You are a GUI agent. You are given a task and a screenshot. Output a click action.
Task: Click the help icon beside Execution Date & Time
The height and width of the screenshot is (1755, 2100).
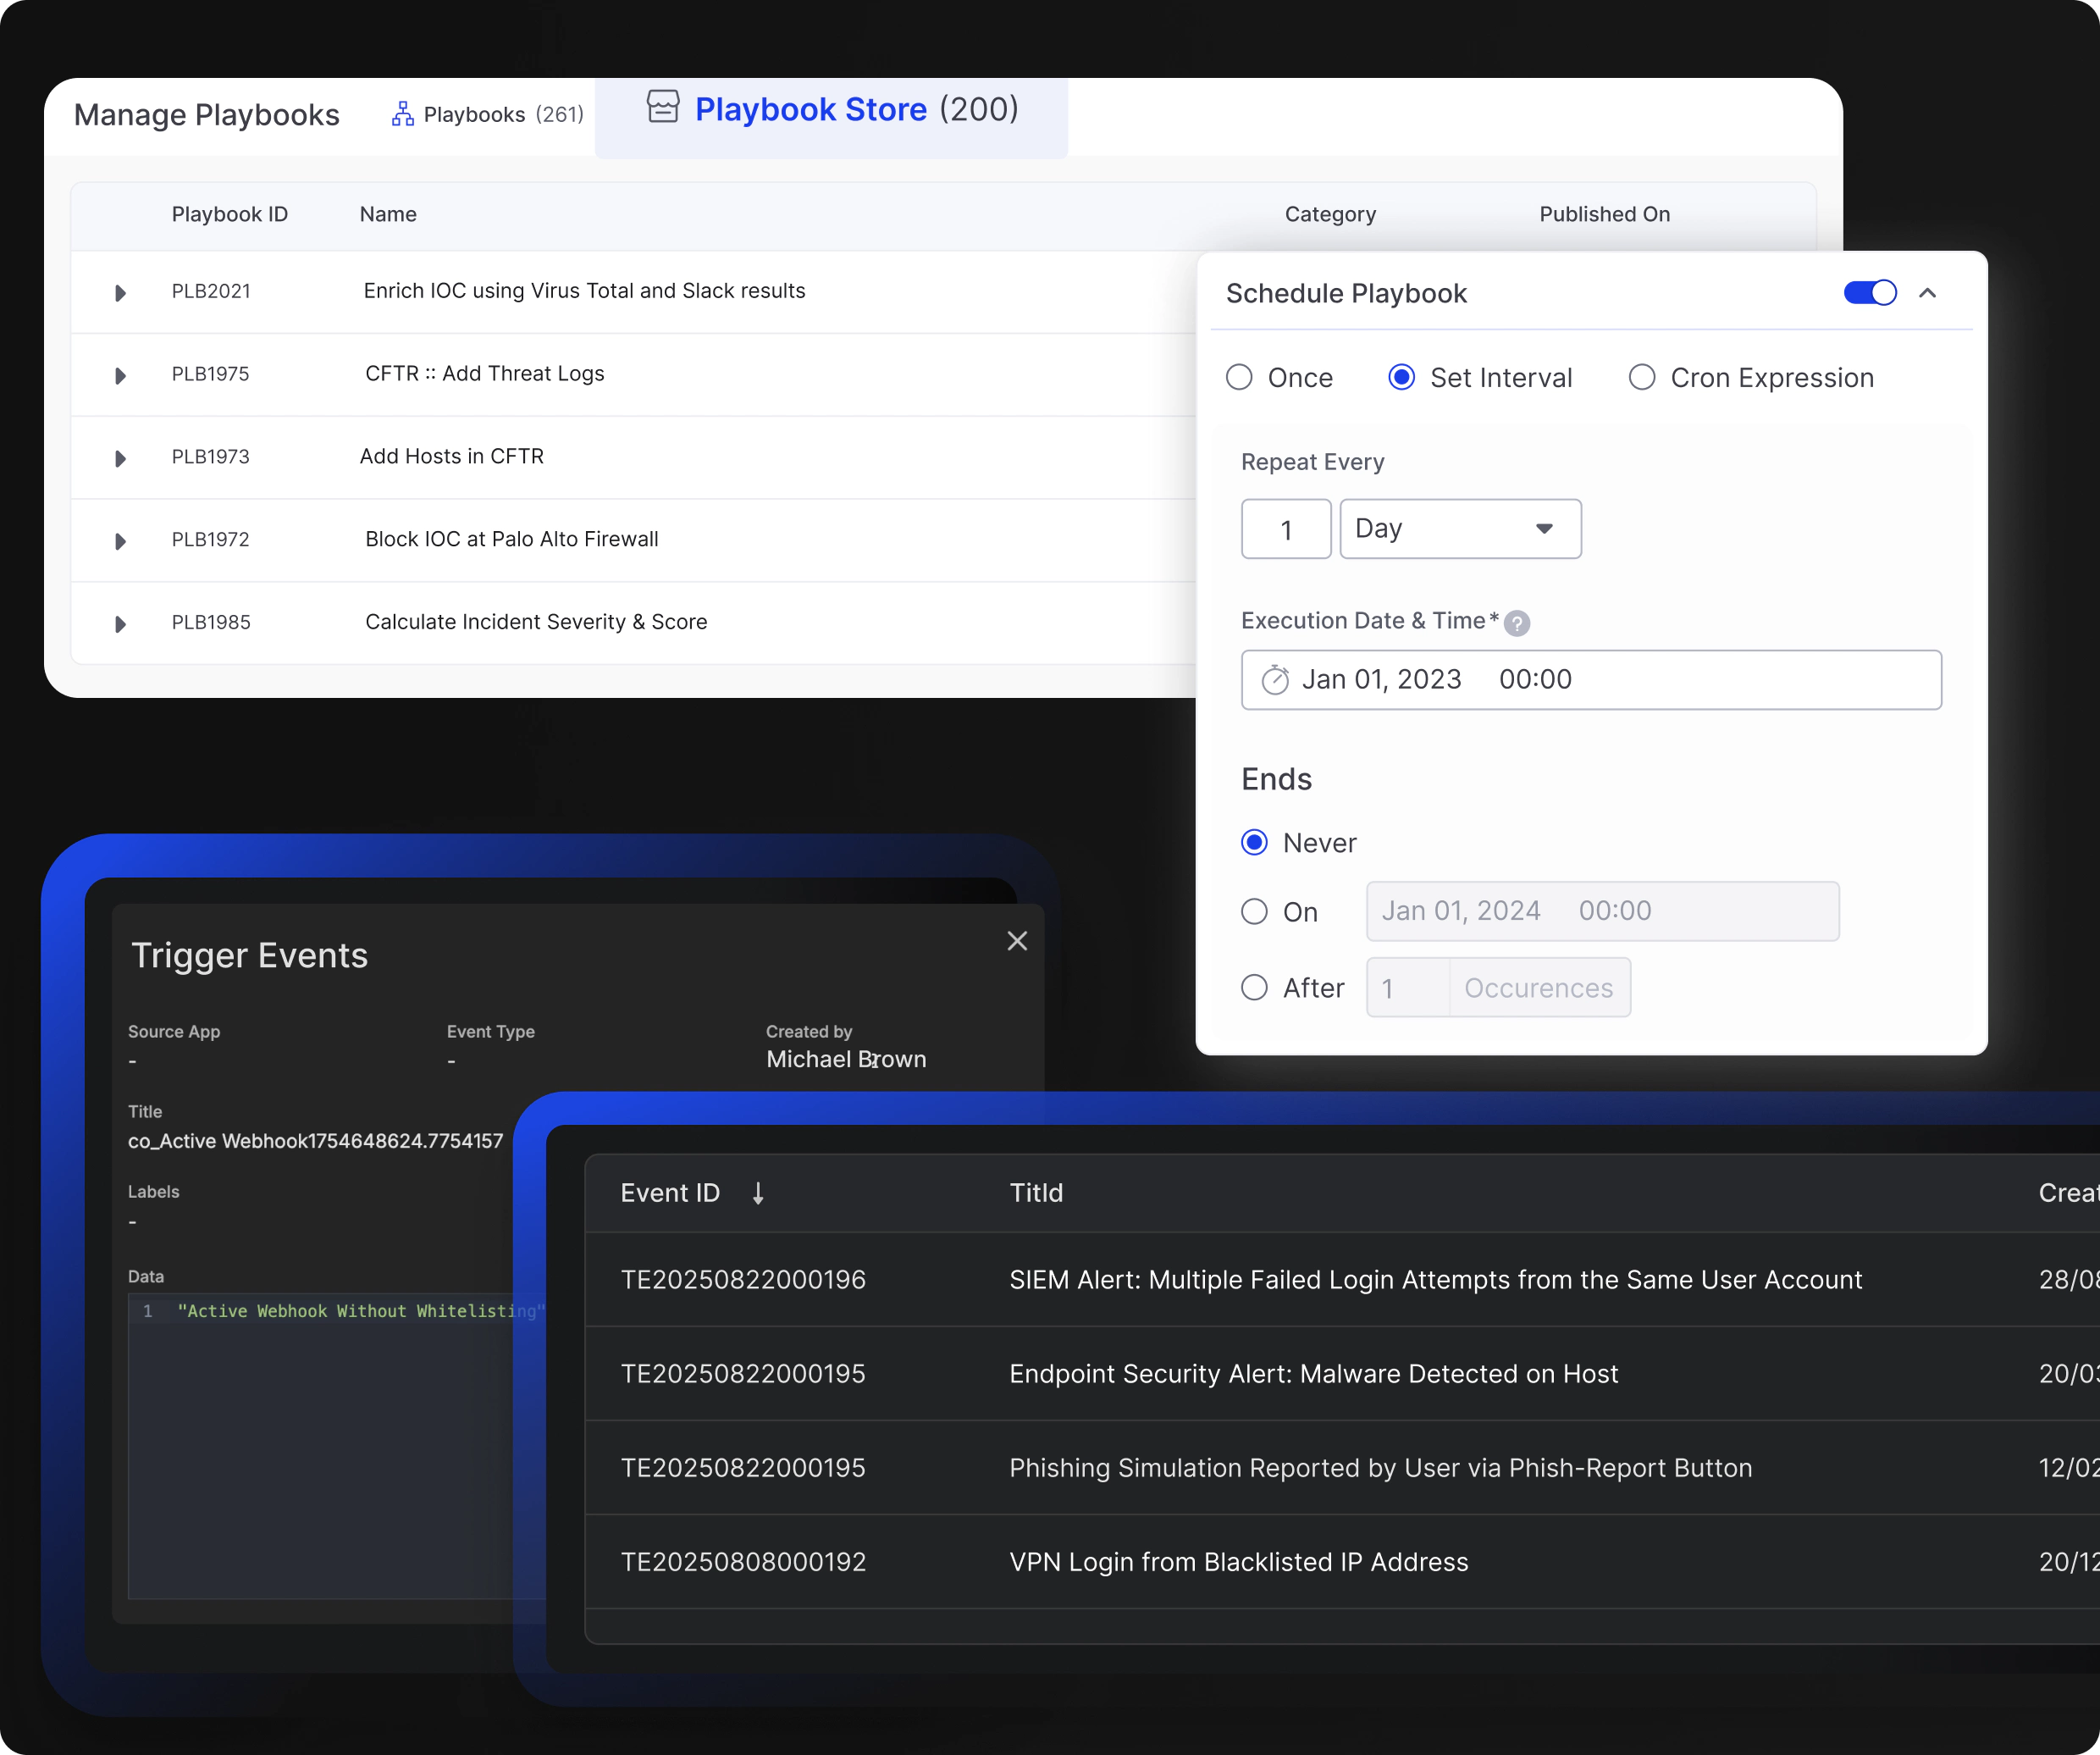click(x=1517, y=623)
